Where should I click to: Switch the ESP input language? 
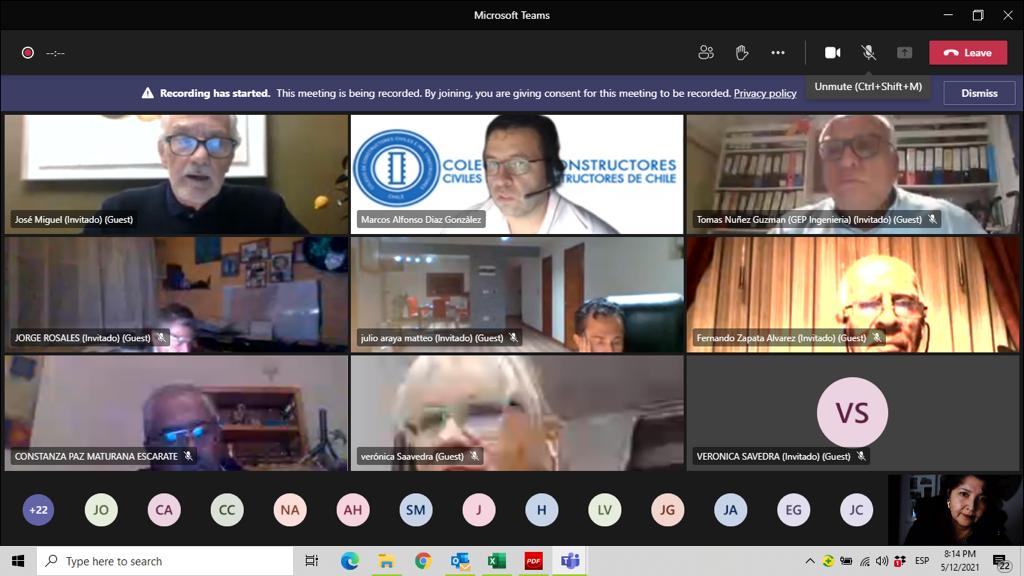point(922,561)
